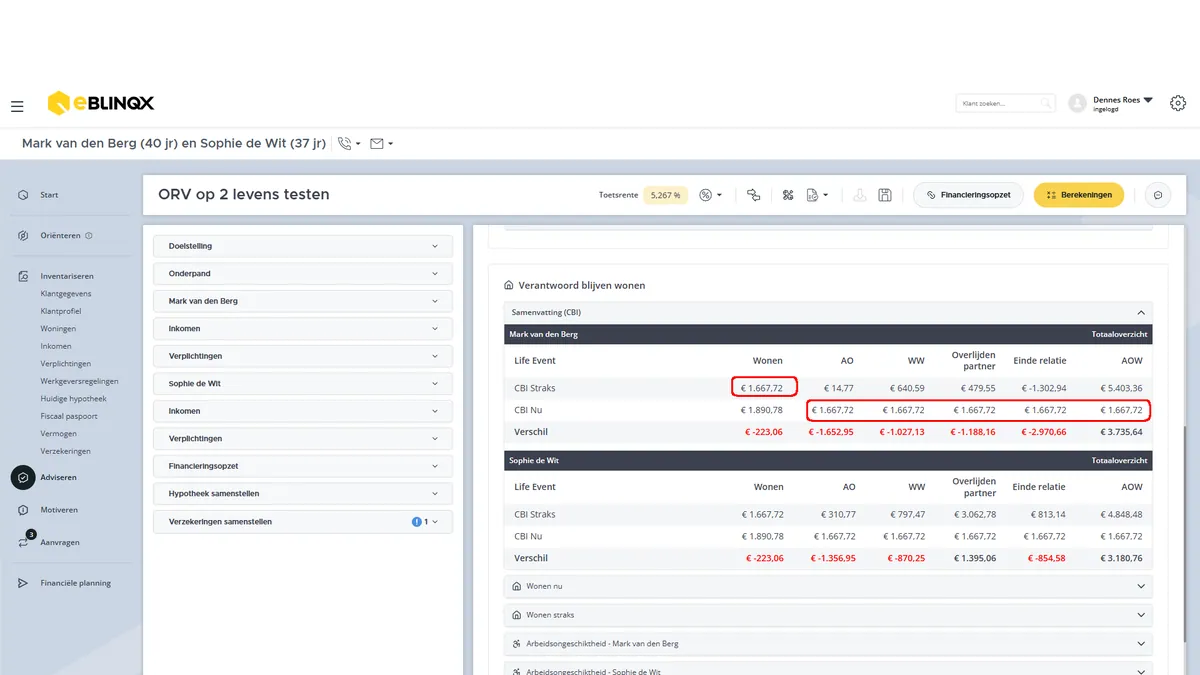Open Motiveren in the sidebar

point(59,510)
